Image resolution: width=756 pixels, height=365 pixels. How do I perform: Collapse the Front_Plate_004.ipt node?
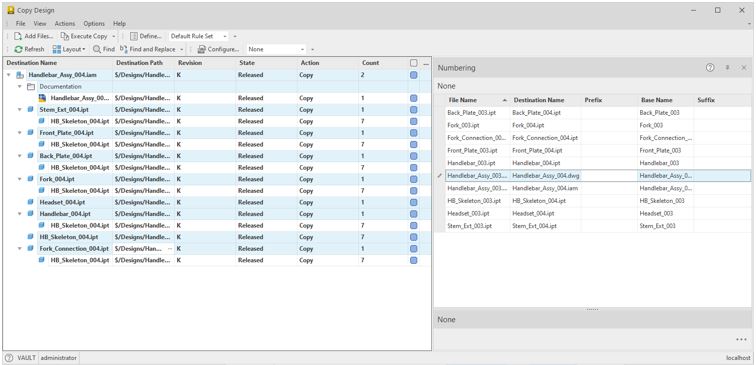pyautogui.click(x=20, y=133)
